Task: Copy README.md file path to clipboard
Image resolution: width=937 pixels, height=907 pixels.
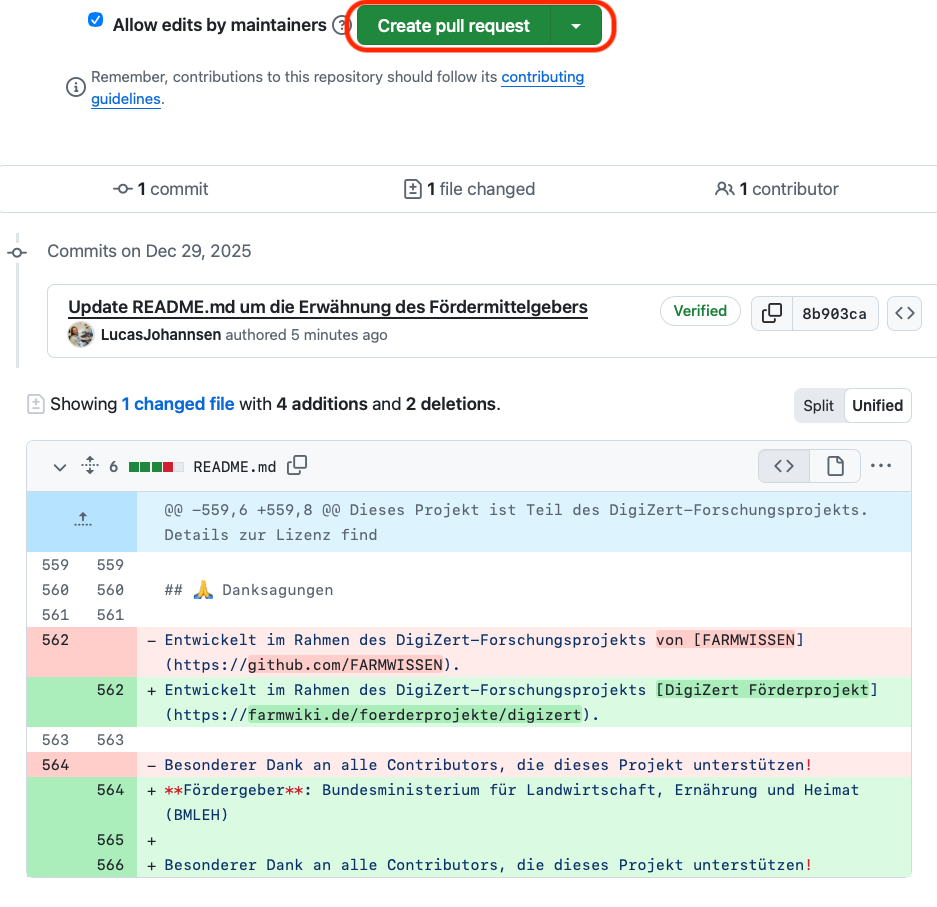Action: point(297,466)
